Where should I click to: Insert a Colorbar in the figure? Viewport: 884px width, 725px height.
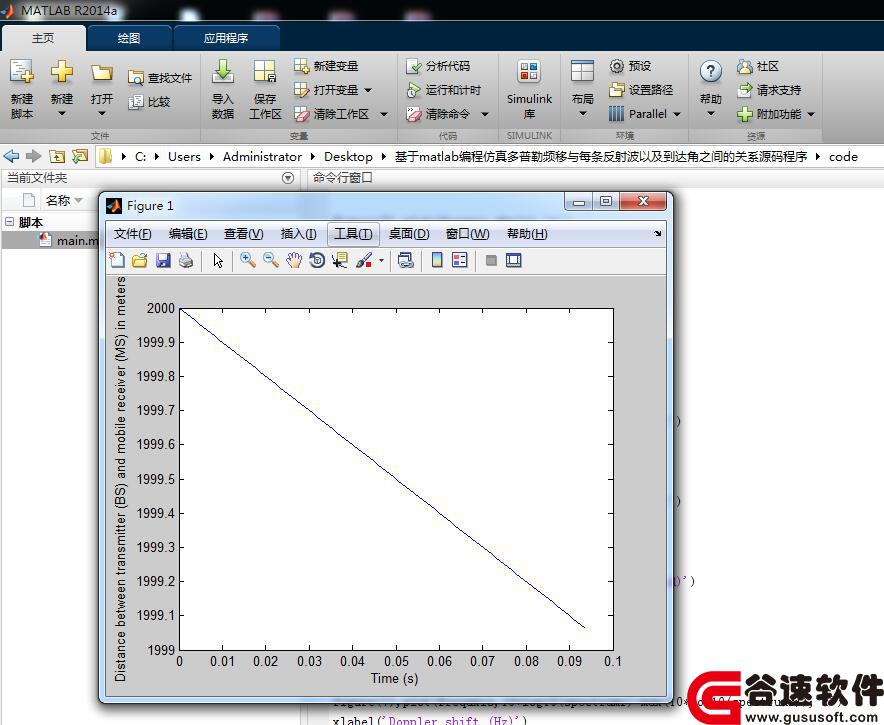[x=437, y=260]
